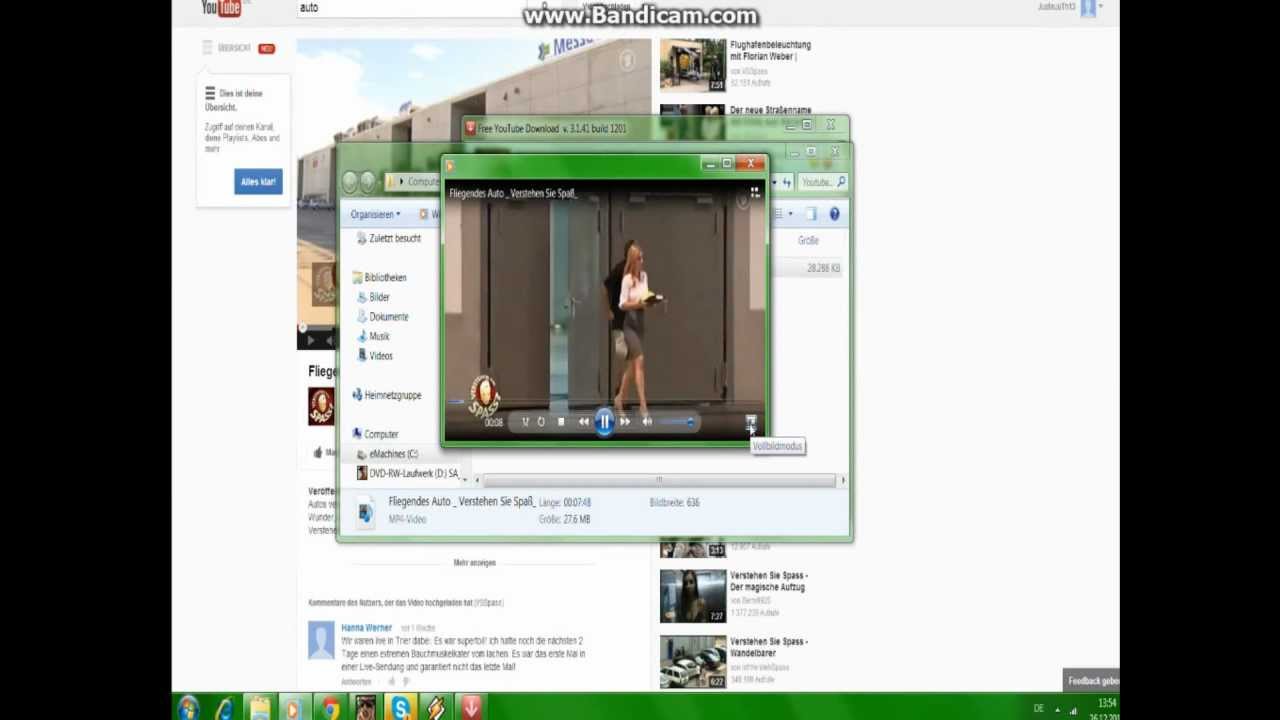Select Heimnetzgruppe in sidebar
The height and width of the screenshot is (720, 1280).
[386, 395]
